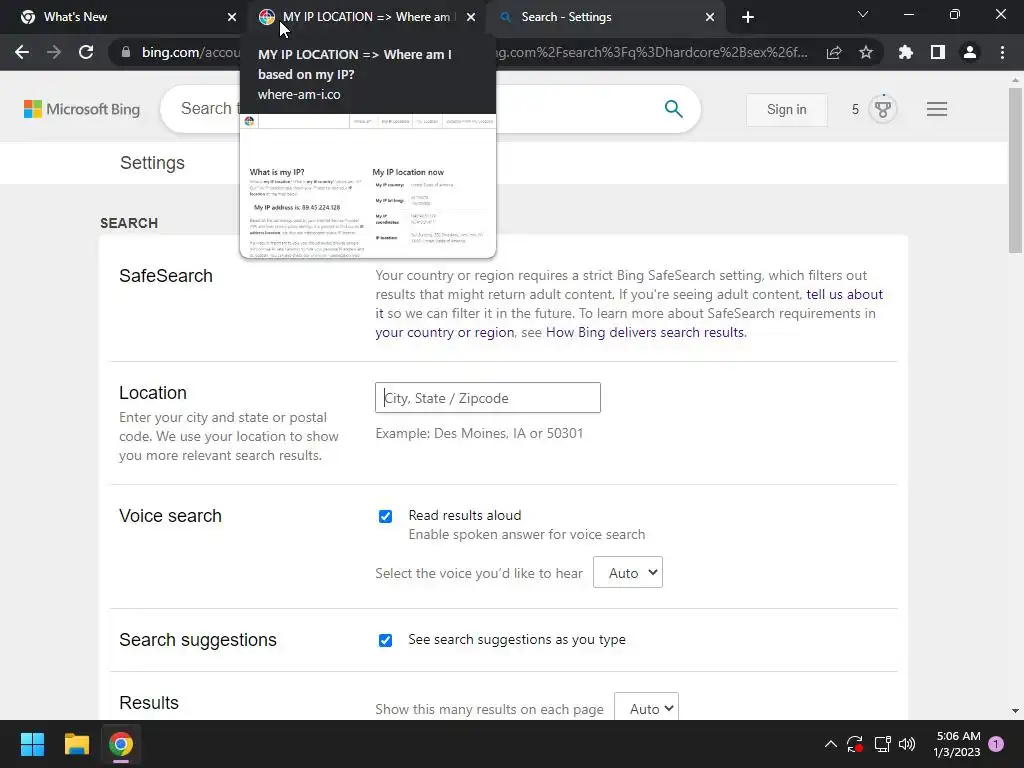The width and height of the screenshot is (1024, 768).
Task: Click the rewards points count 5
Action: [855, 109]
